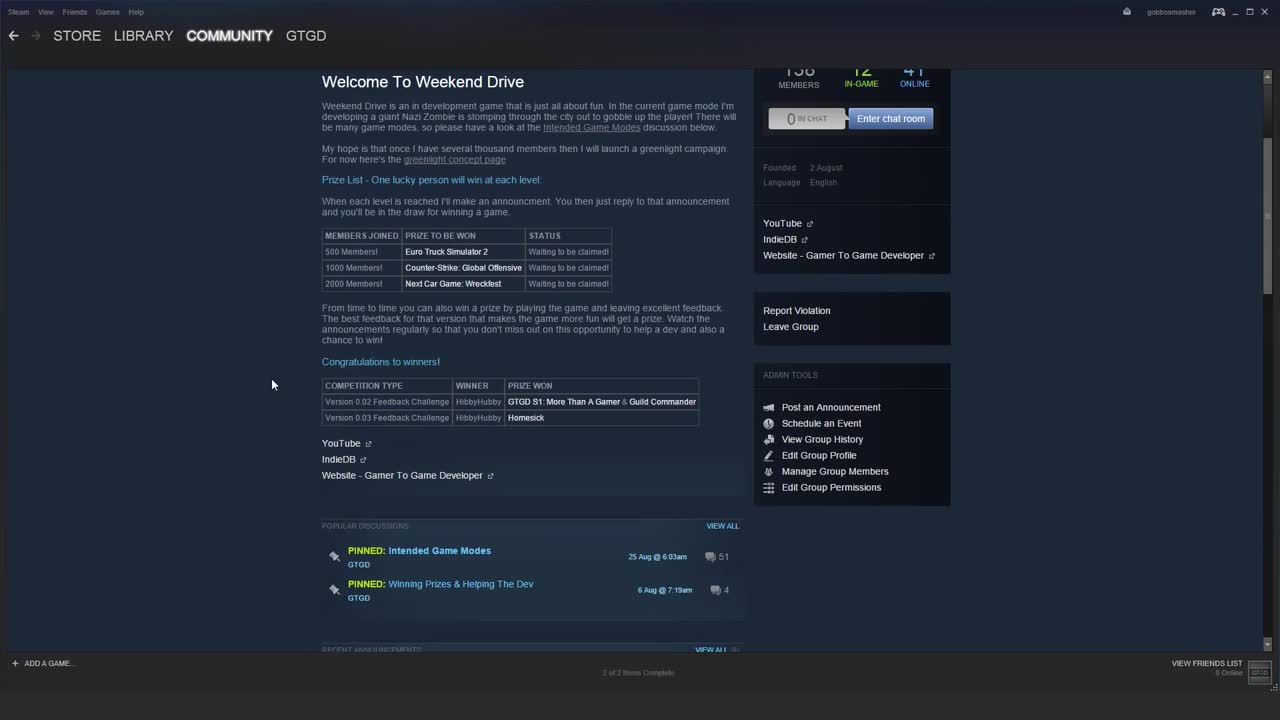Image resolution: width=1280 pixels, height=720 pixels.
Task: Select the Manage Group Members icon
Action: [x=768, y=471]
